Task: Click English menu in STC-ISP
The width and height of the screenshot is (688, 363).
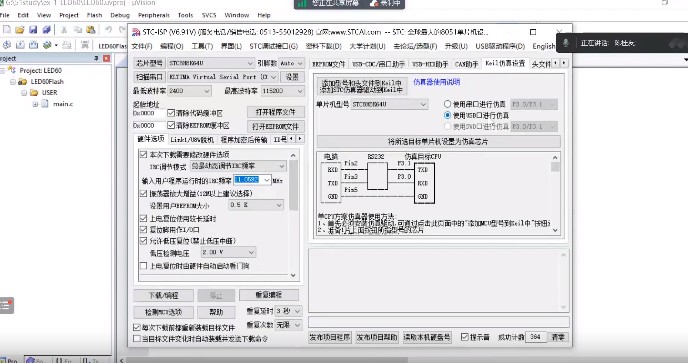Action: (x=544, y=46)
